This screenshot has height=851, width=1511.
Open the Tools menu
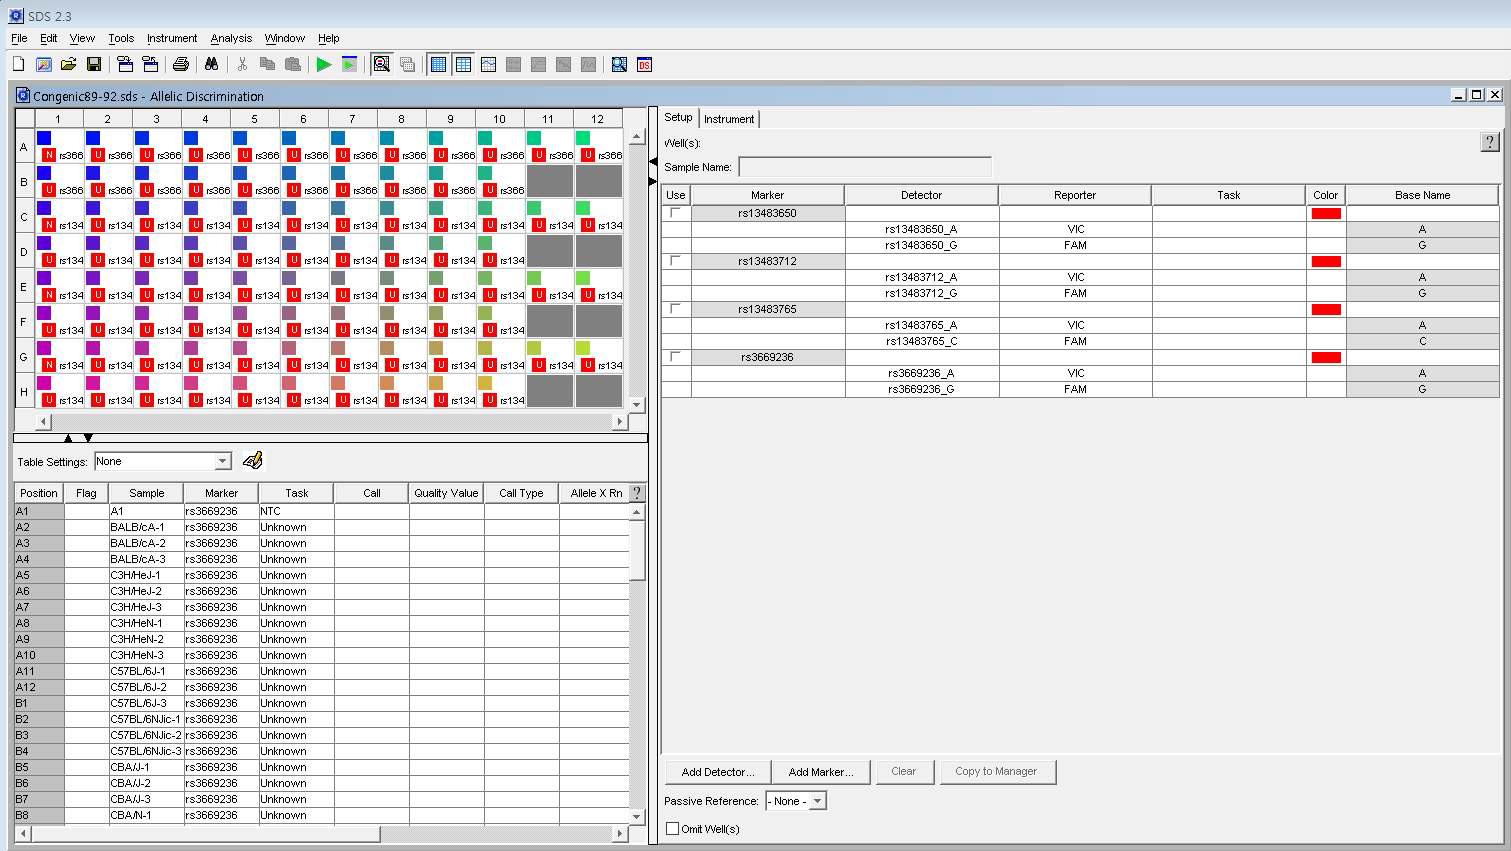click(x=121, y=38)
